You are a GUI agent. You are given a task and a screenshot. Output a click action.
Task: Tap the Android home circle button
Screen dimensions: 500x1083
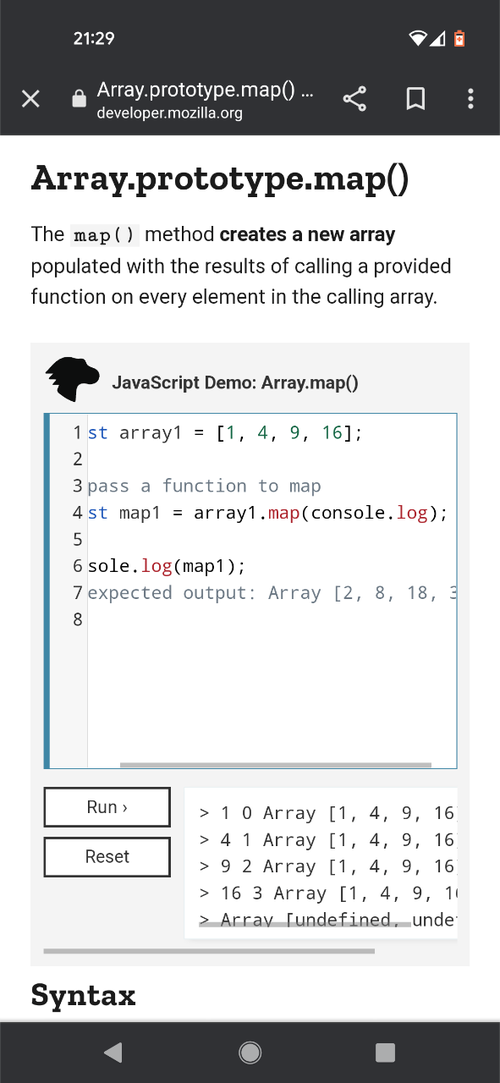click(x=250, y=1052)
